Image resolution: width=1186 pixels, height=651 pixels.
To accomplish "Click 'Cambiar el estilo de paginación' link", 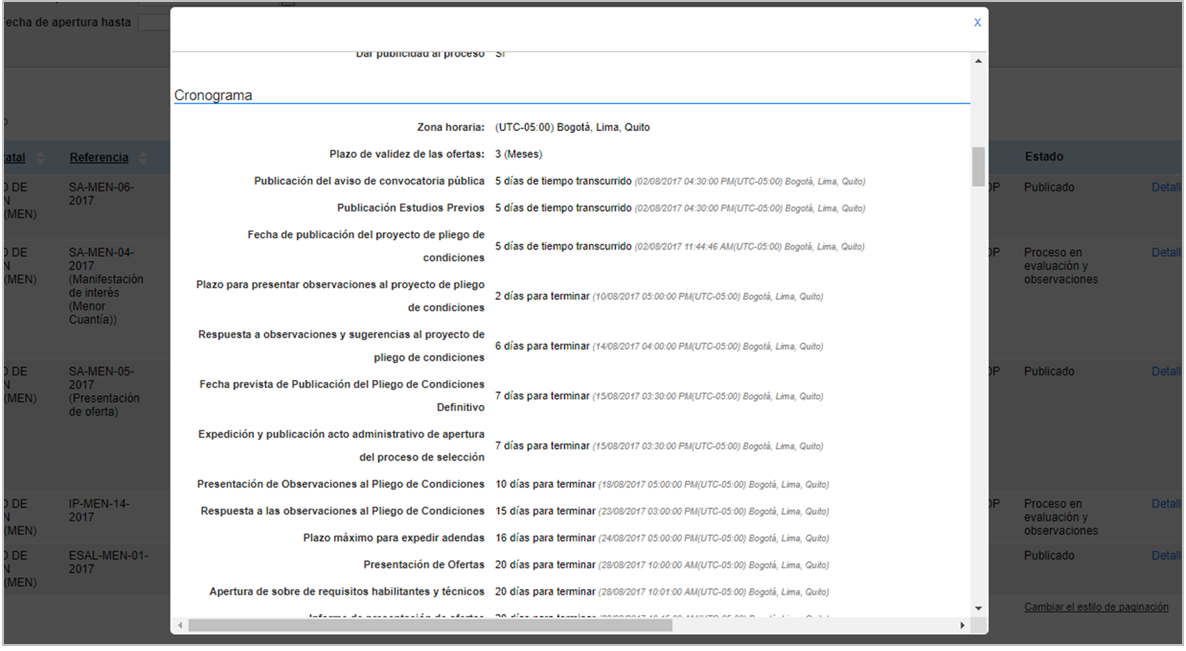I will (x=1096, y=607).
